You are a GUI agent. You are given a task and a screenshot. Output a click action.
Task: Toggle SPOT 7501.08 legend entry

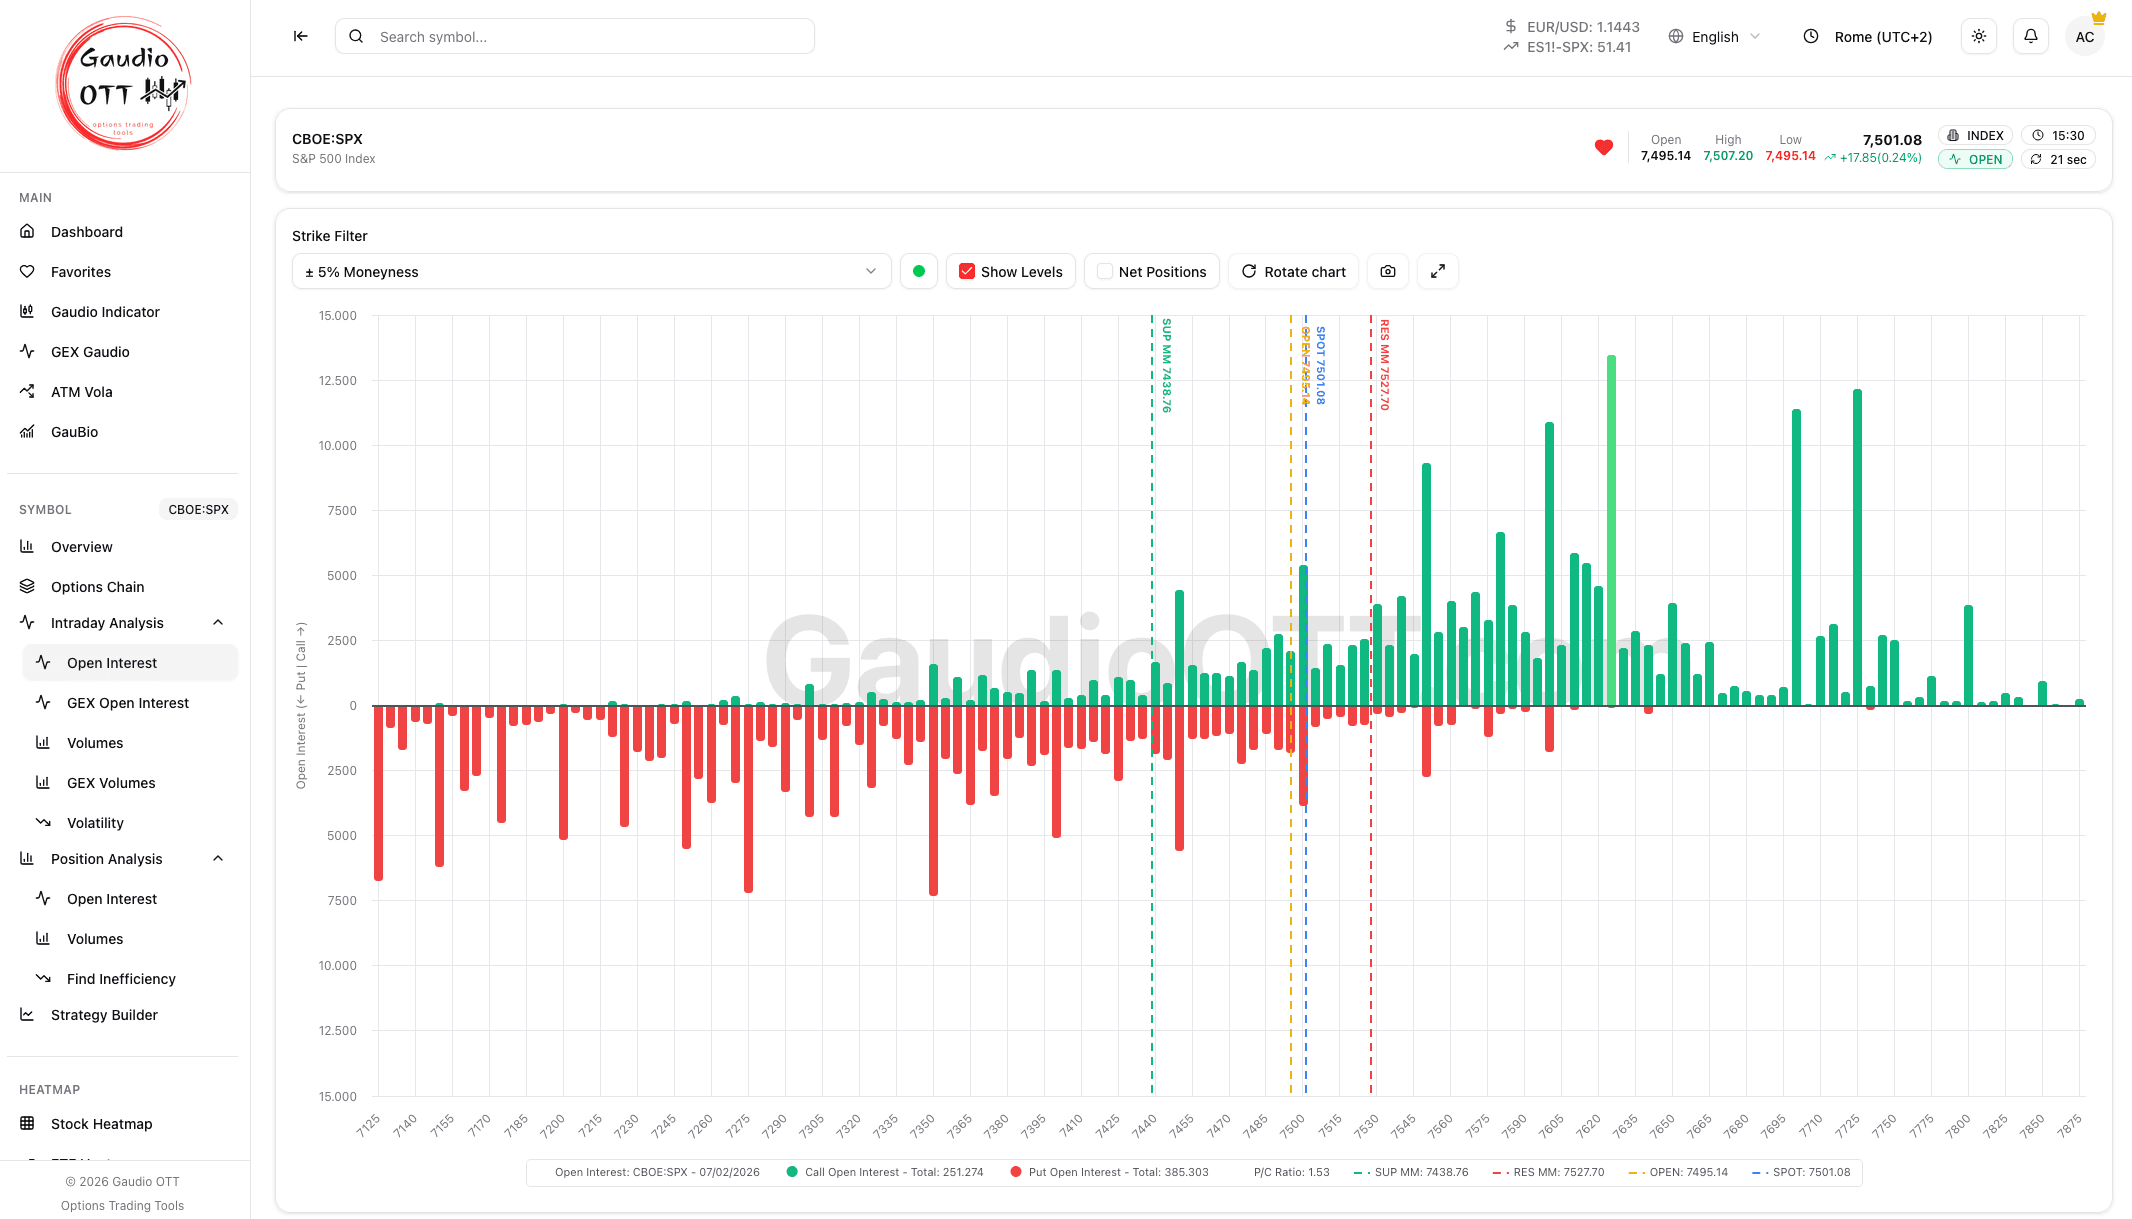pos(1801,1172)
